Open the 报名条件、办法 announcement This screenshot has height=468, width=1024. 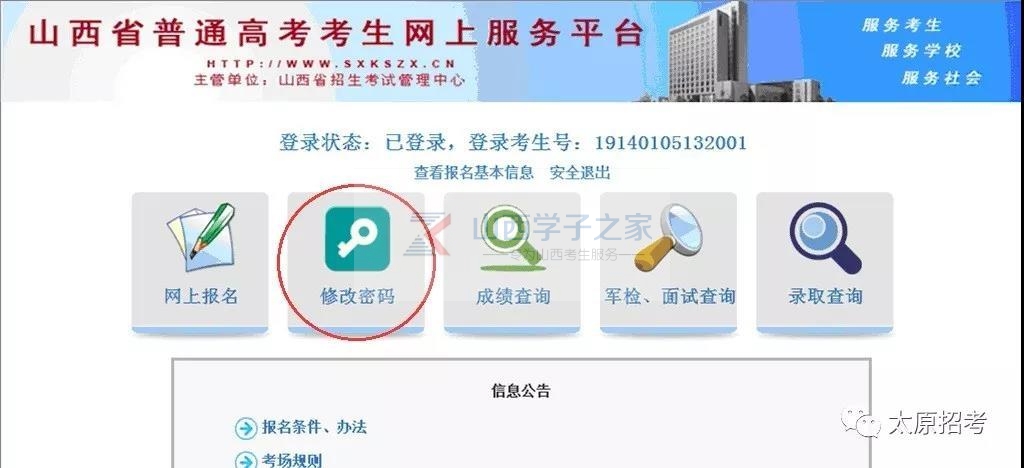pos(314,428)
